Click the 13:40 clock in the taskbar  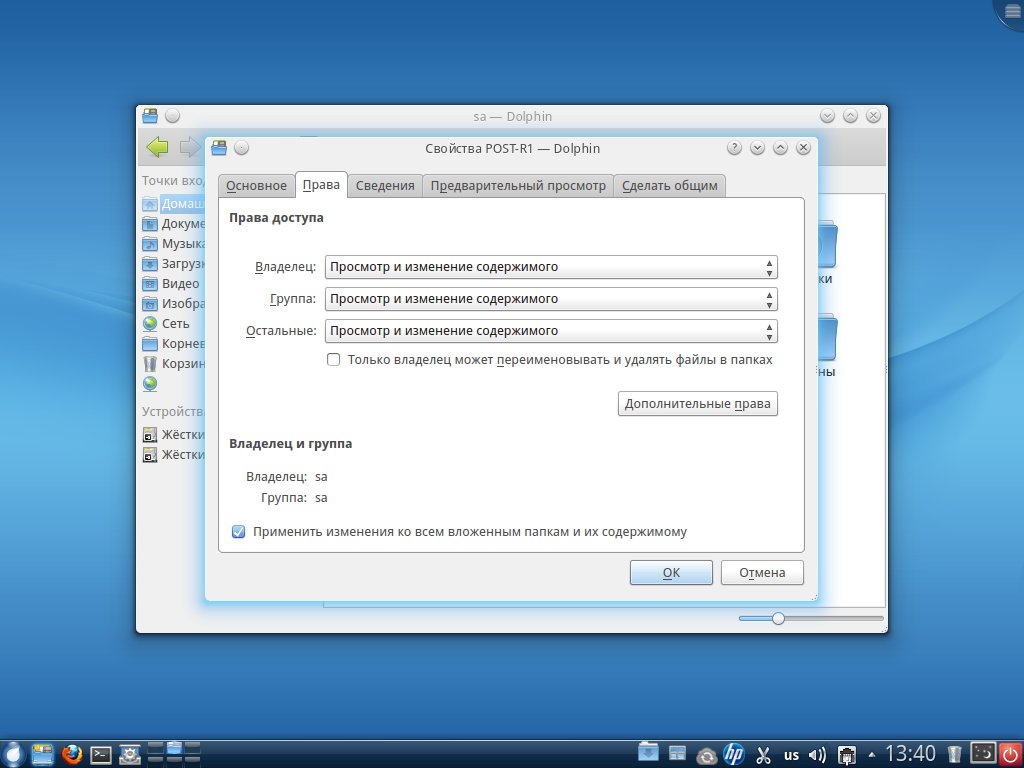pos(910,754)
